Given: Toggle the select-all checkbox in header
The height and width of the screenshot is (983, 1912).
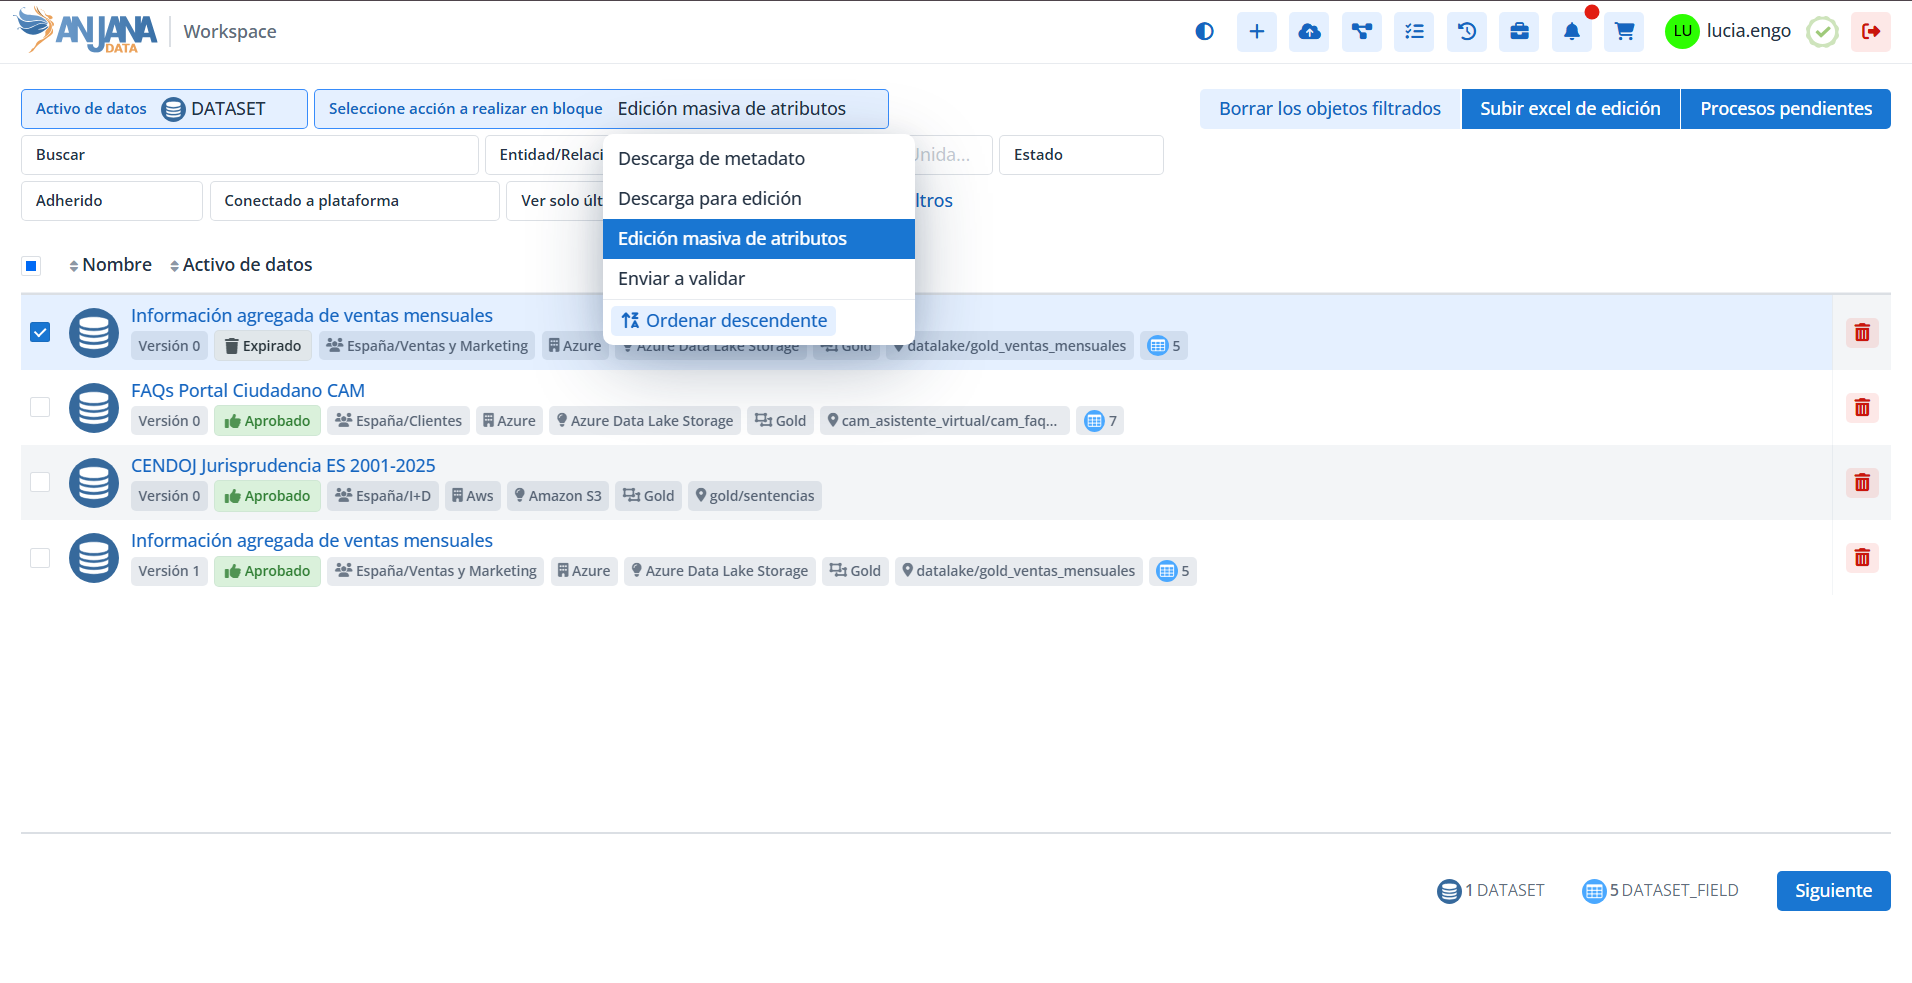Looking at the screenshot, I should coord(31,266).
